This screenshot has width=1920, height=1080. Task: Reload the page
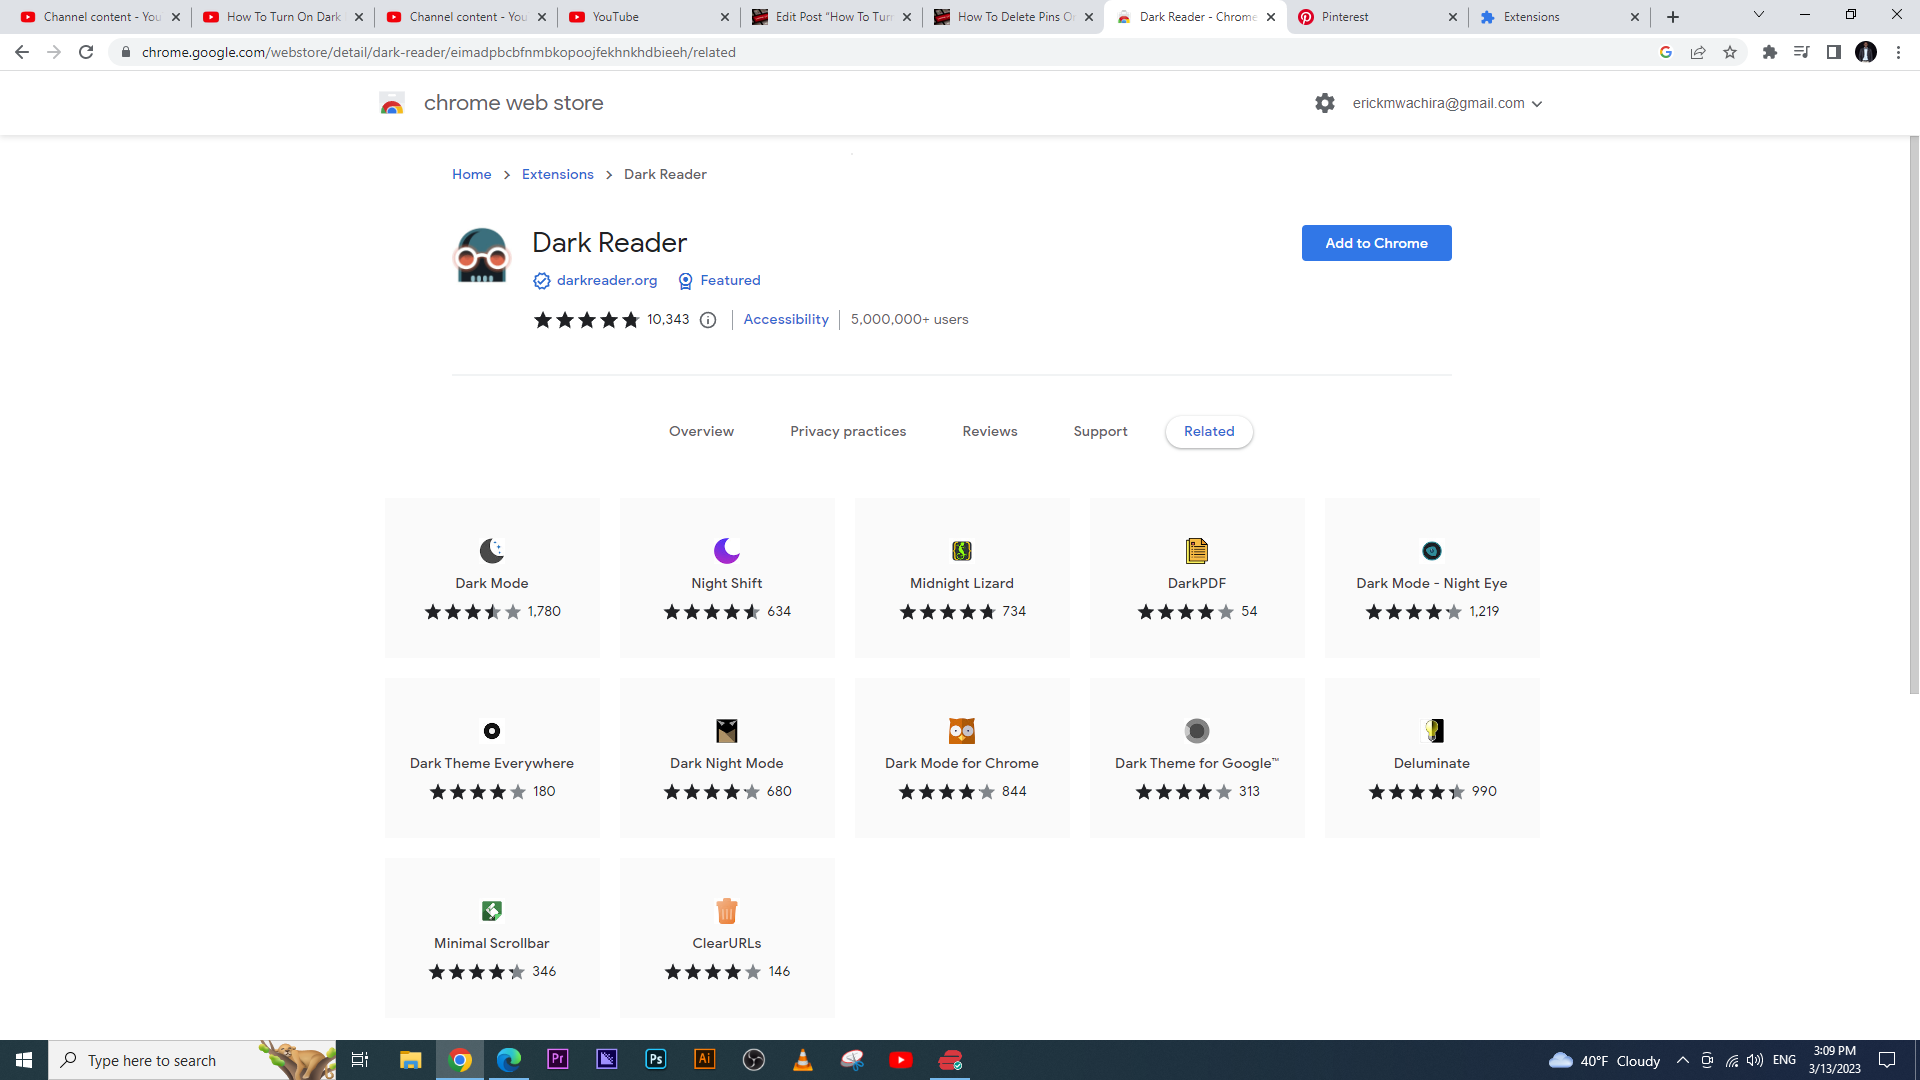pyautogui.click(x=86, y=52)
